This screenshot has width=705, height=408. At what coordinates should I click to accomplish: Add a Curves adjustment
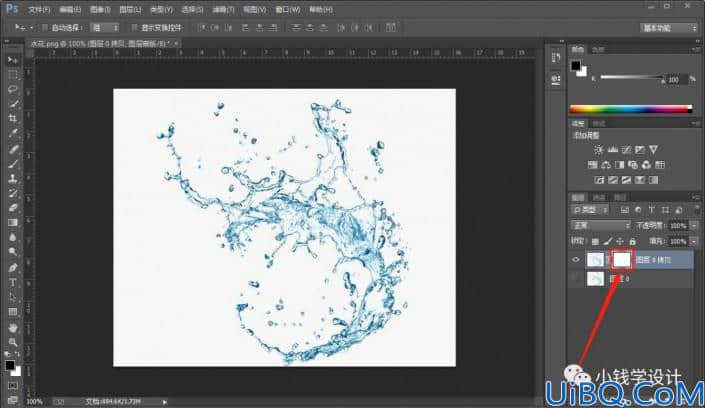(626, 150)
